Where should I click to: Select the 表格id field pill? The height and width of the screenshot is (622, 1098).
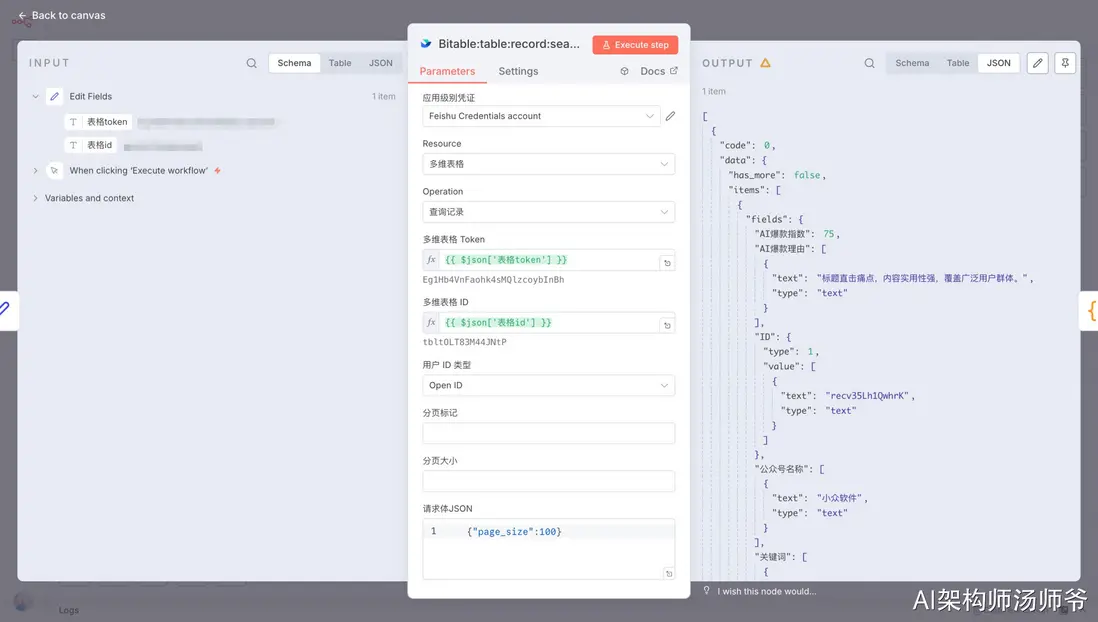(91, 145)
